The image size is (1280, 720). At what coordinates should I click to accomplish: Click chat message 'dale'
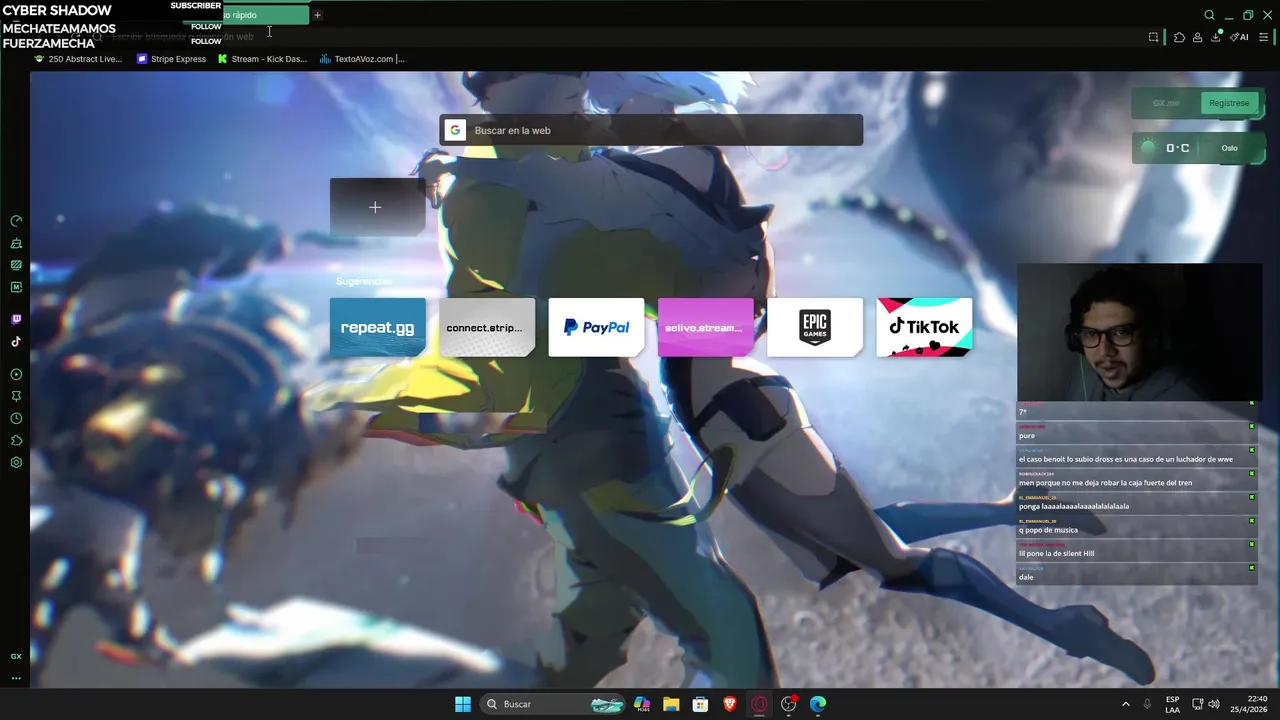[1026, 577]
